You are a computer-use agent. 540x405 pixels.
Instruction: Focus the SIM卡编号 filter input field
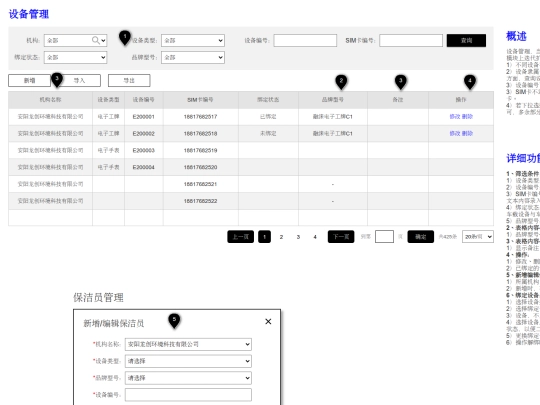coord(411,40)
